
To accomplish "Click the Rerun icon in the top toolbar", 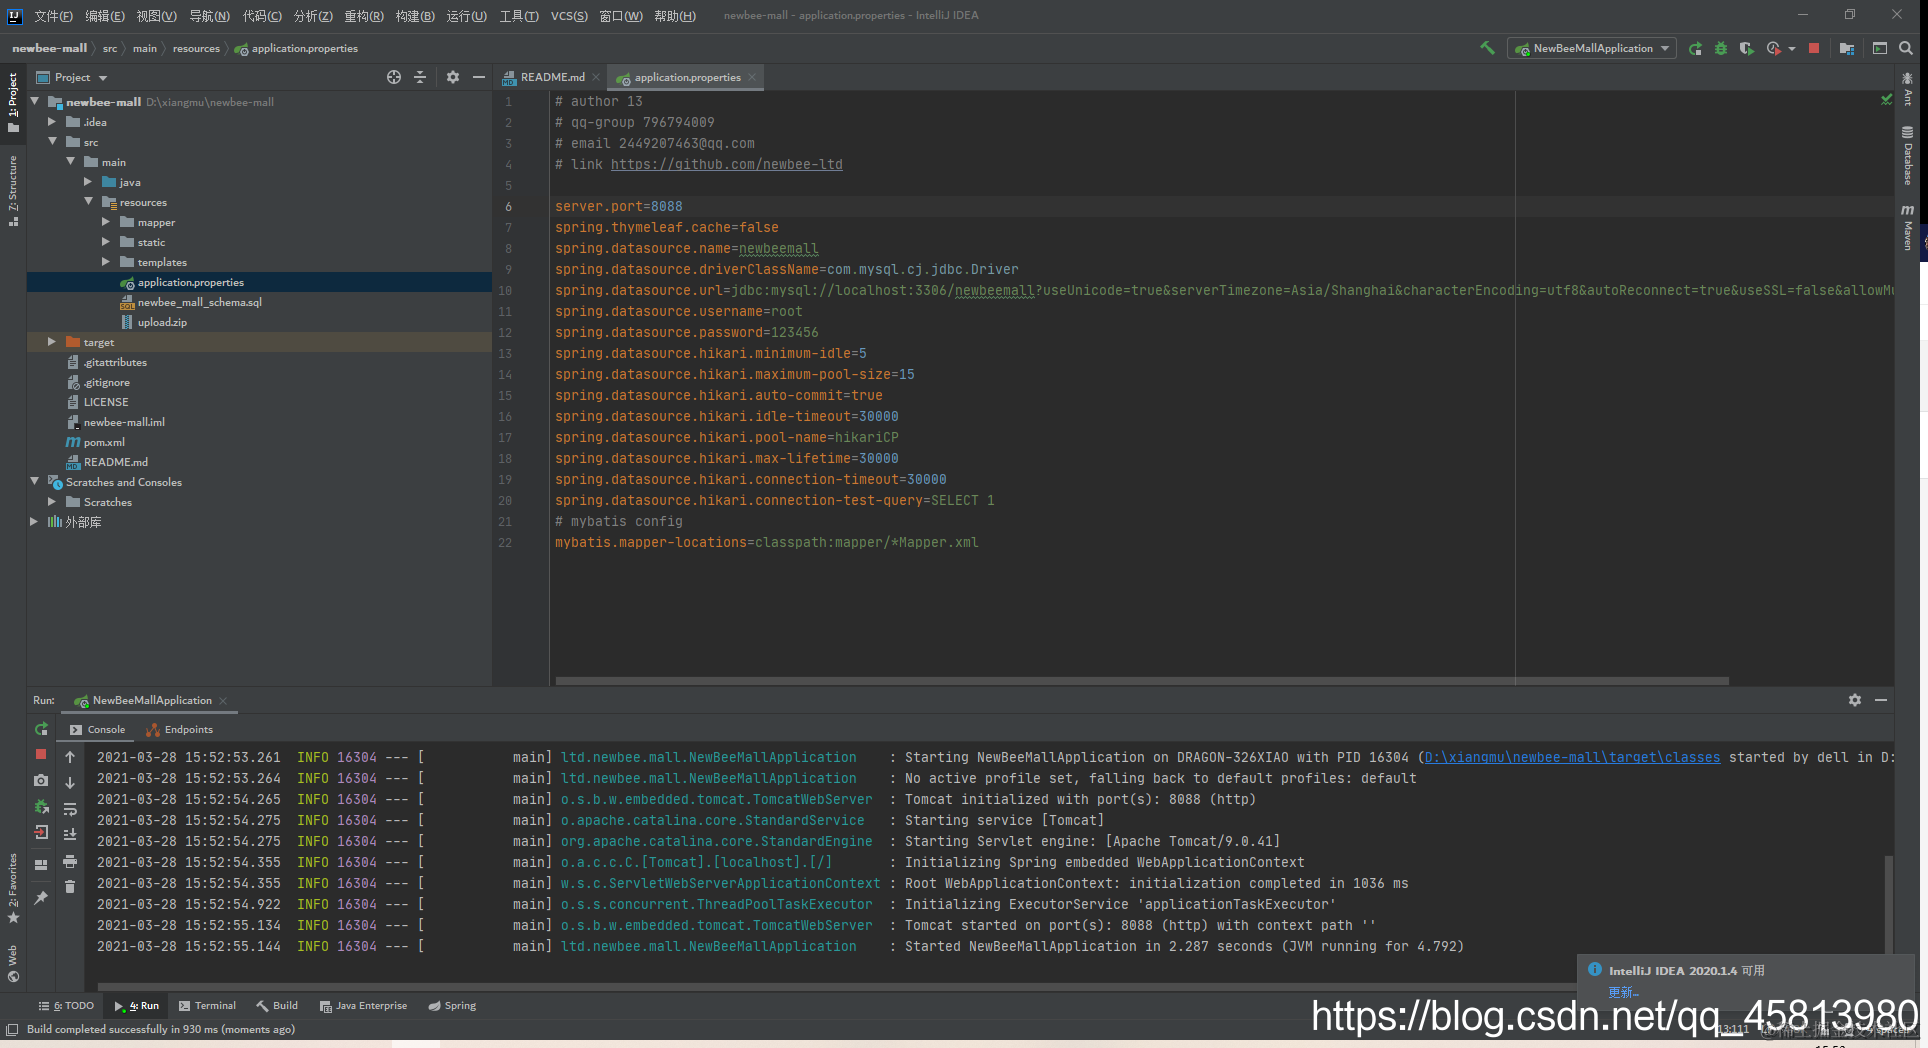I will (1695, 48).
